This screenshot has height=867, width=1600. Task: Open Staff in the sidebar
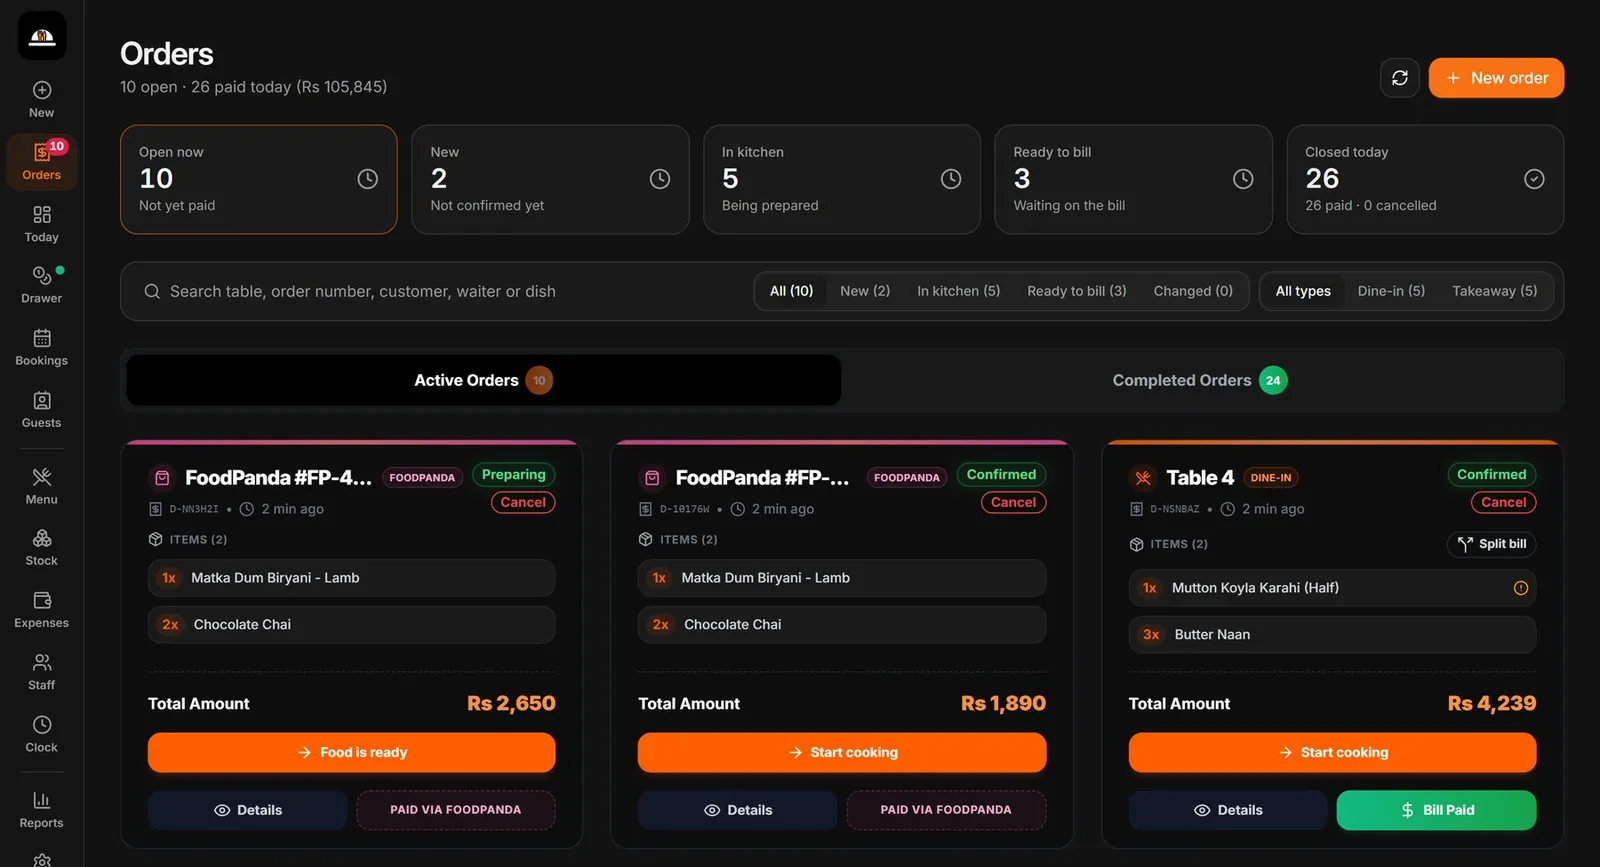click(41, 671)
